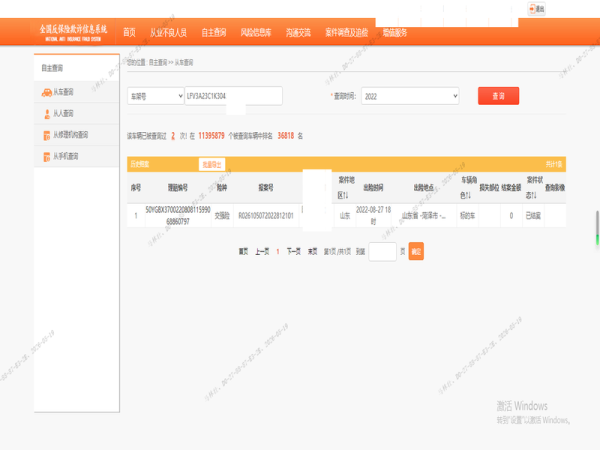Click the anti-fraud system logo
The width and height of the screenshot is (600, 450).
tap(73, 32)
